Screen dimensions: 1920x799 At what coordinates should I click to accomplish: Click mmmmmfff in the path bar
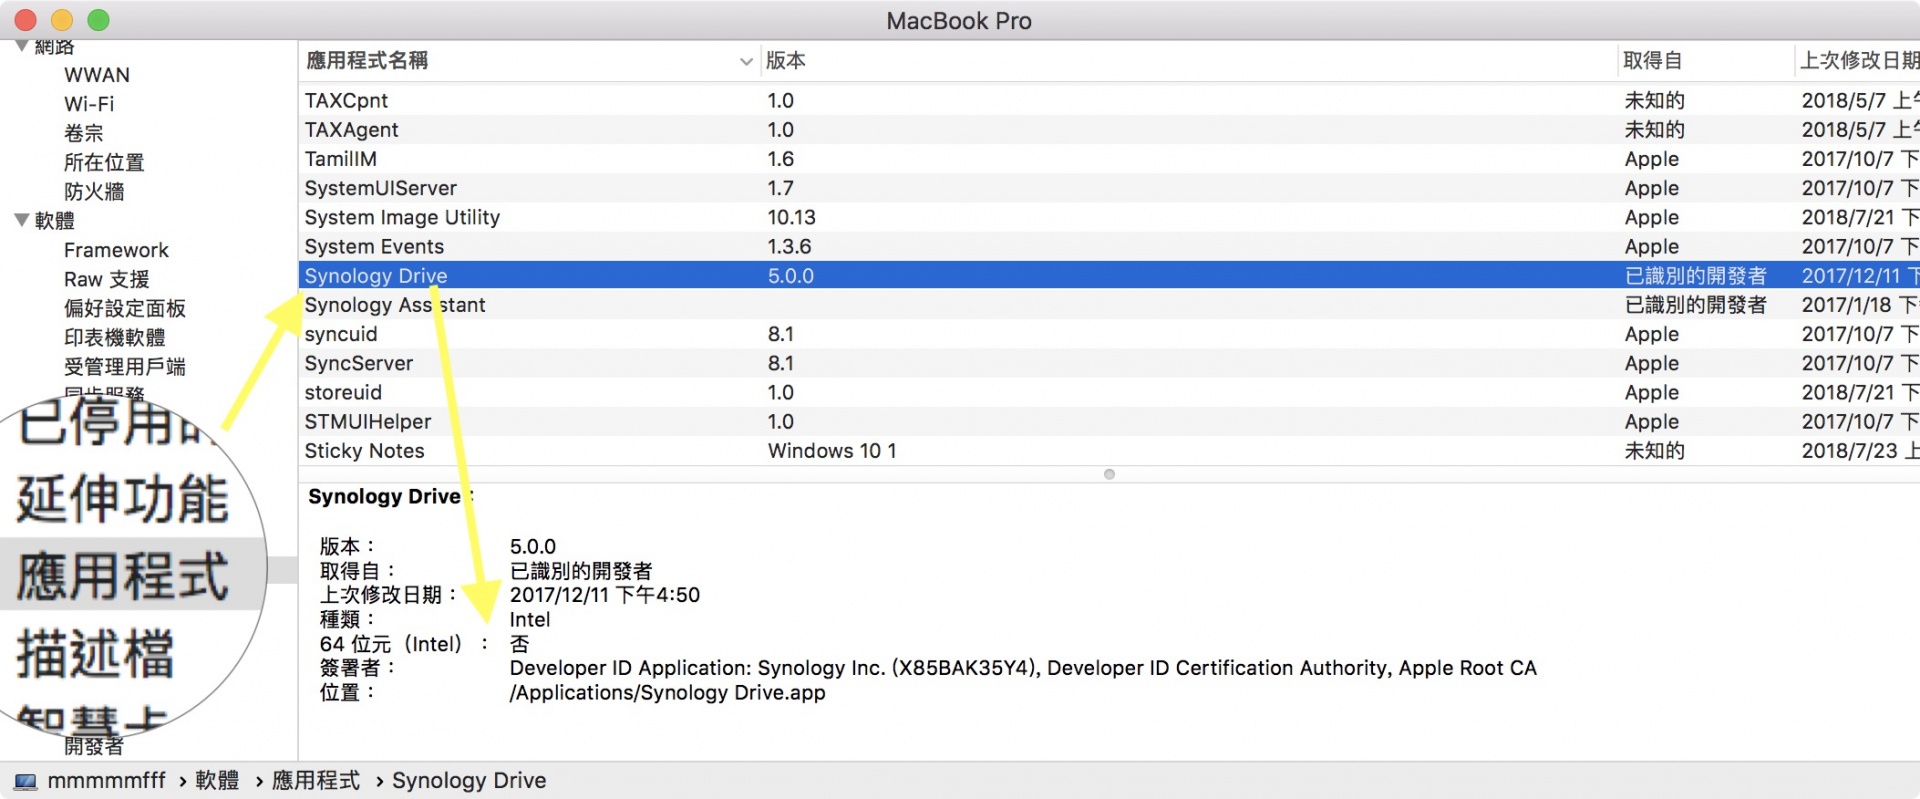coord(106,781)
